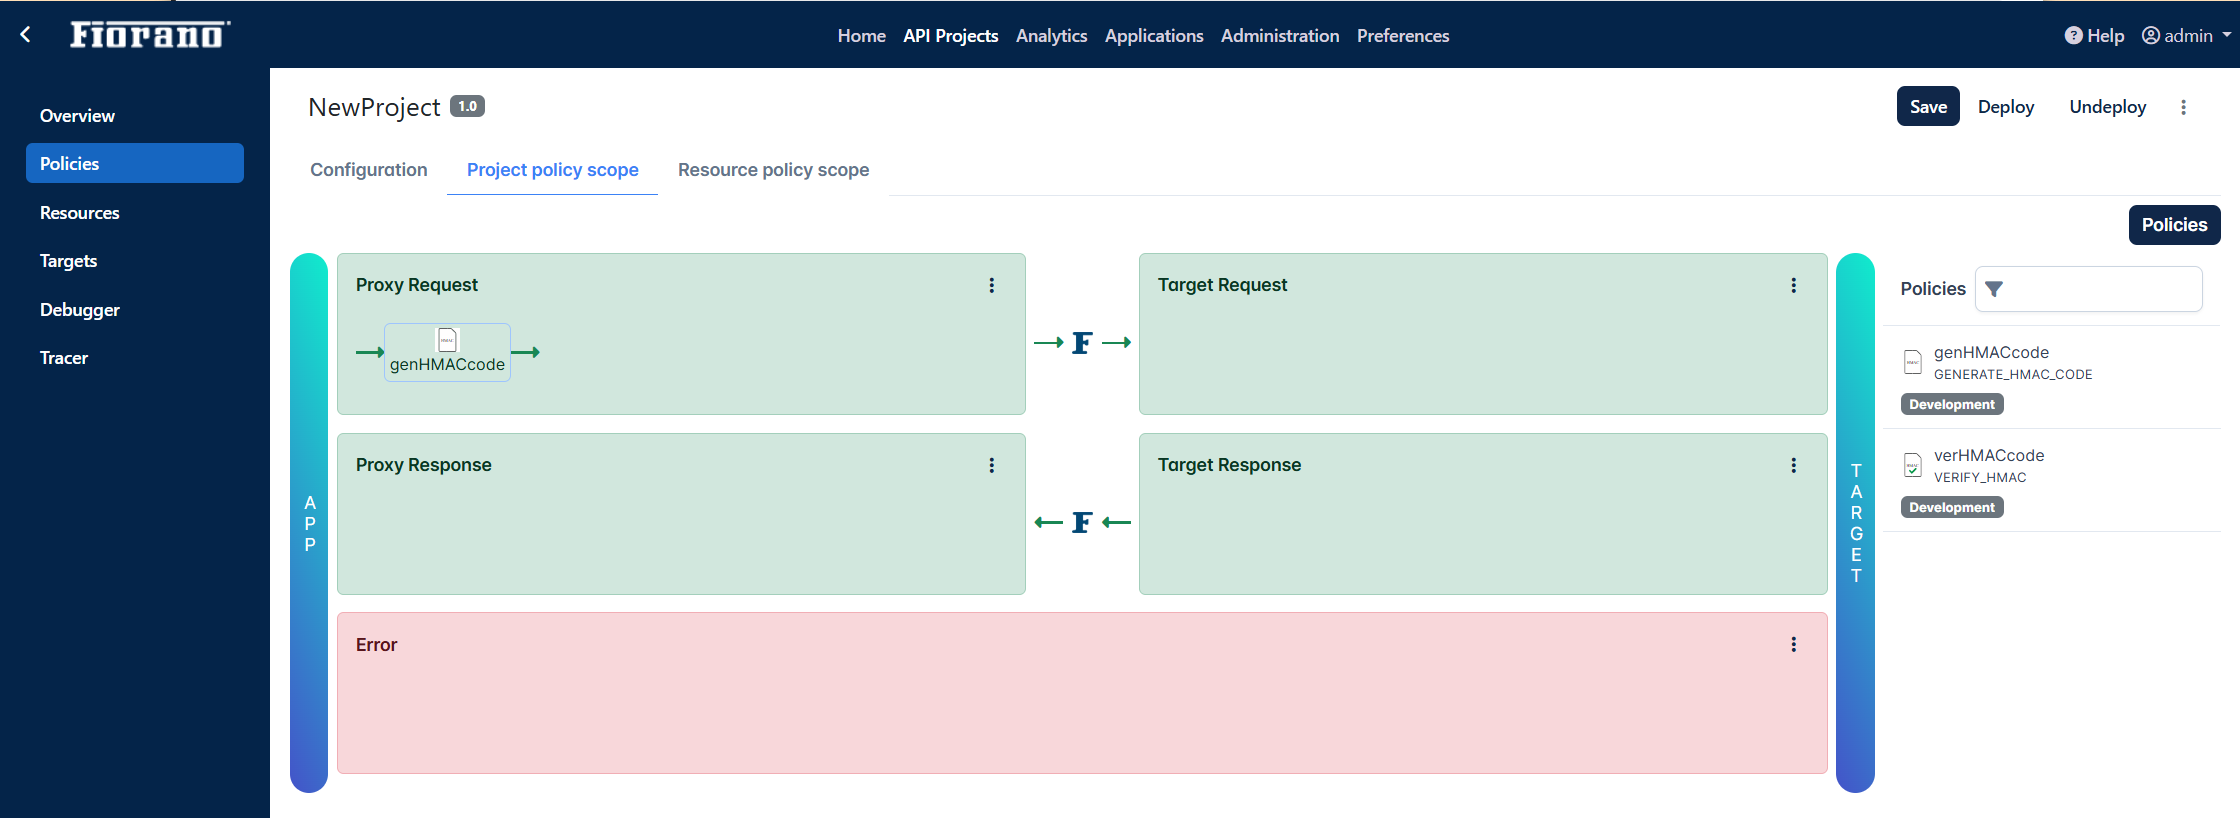Switch to Configuration tab
The height and width of the screenshot is (818, 2240).
369,170
